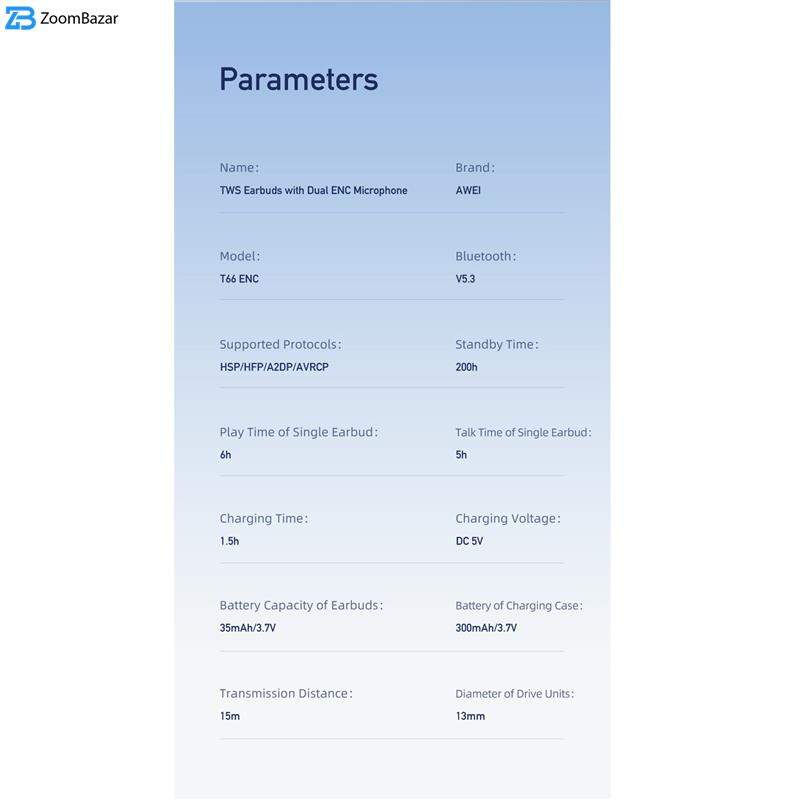The width and height of the screenshot is (800, 800).
Task: Click the Bluetooth label
Action: click(485, 256)
